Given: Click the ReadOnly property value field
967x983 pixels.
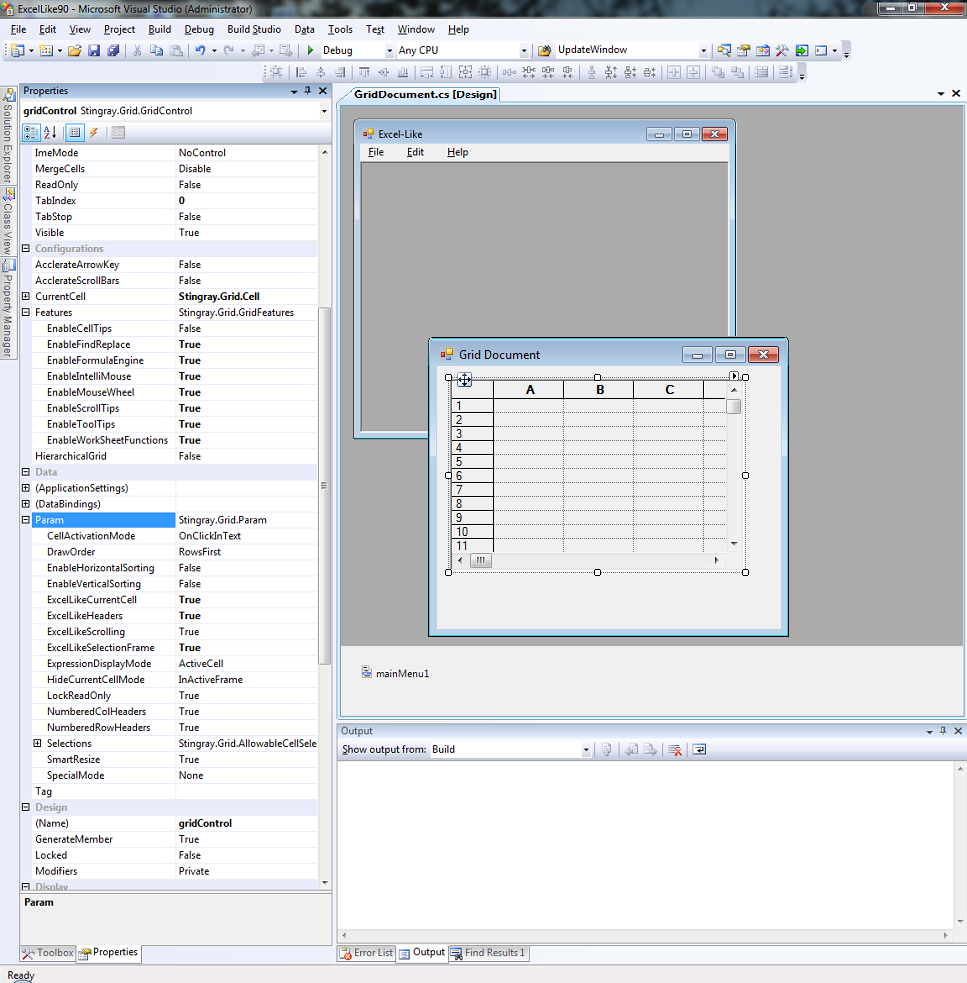Looking at the screenshot, I should (x=245, y=185).
